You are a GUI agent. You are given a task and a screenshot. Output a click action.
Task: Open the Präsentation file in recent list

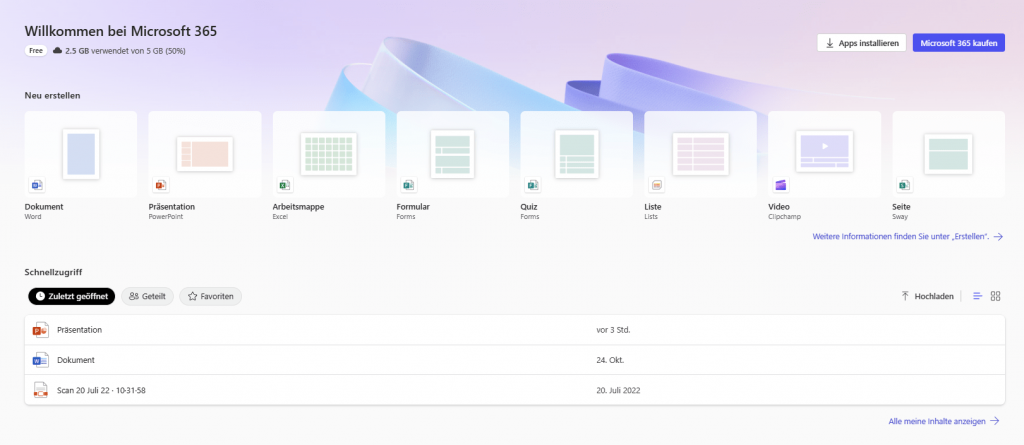pos(515,330)
